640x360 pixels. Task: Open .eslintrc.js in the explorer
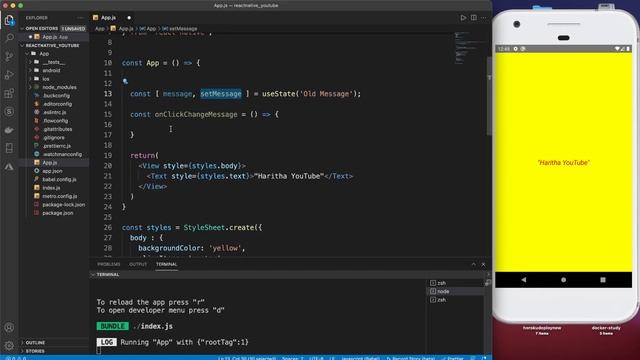(54, 112)
